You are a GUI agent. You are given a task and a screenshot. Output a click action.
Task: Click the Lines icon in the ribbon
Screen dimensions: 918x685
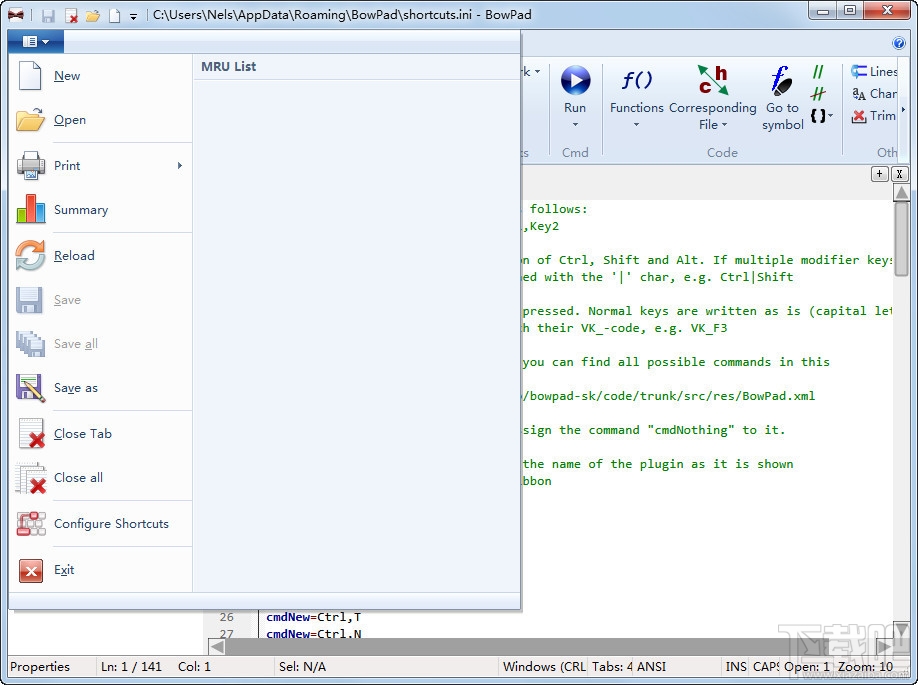(x=859, y=71)
